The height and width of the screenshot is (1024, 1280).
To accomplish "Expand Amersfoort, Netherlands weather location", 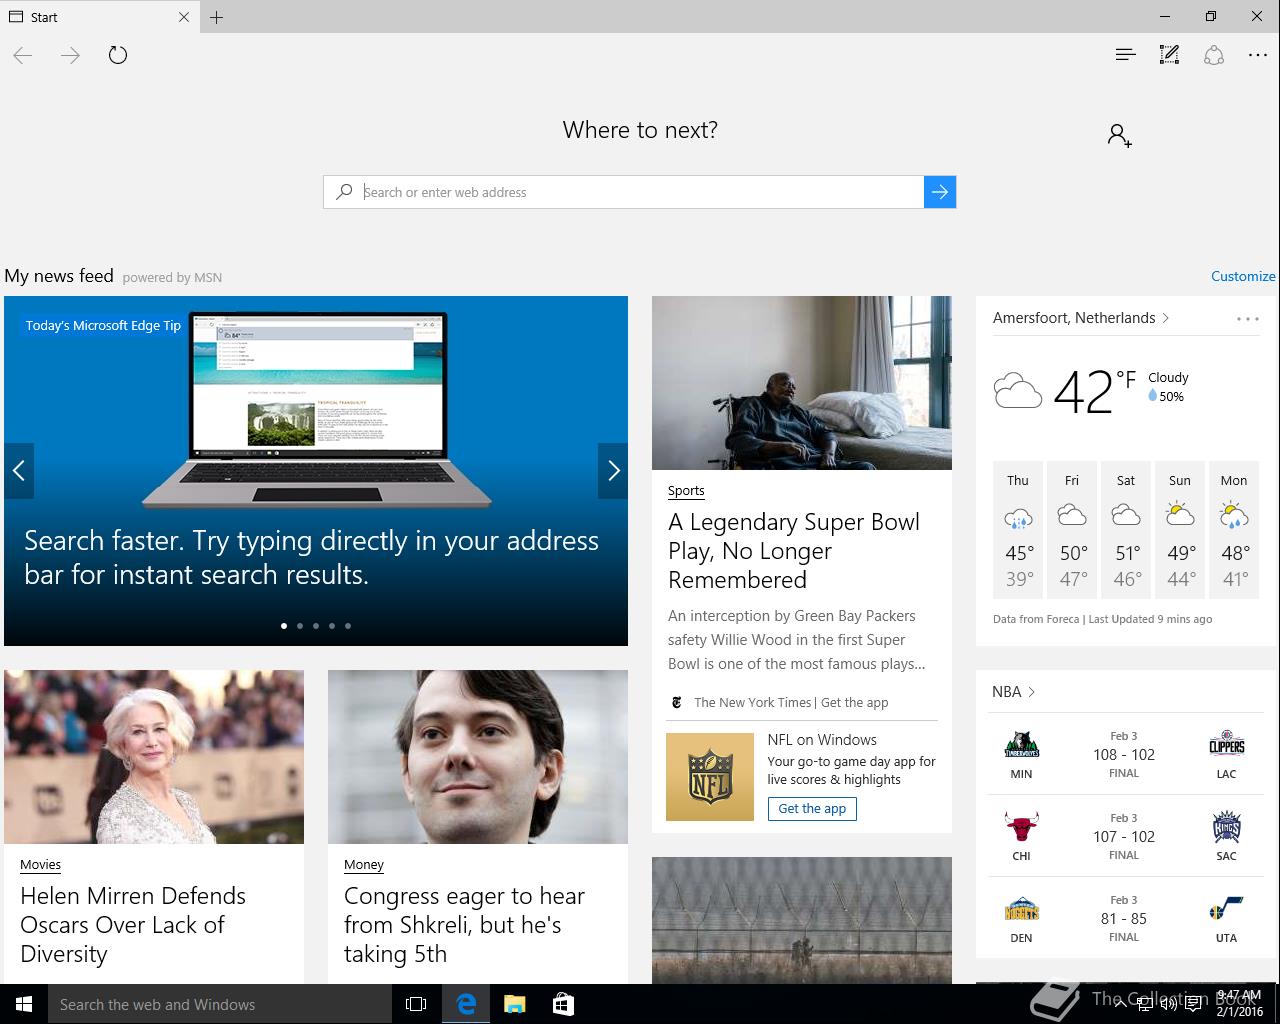I will click(x=1081, y=318).
